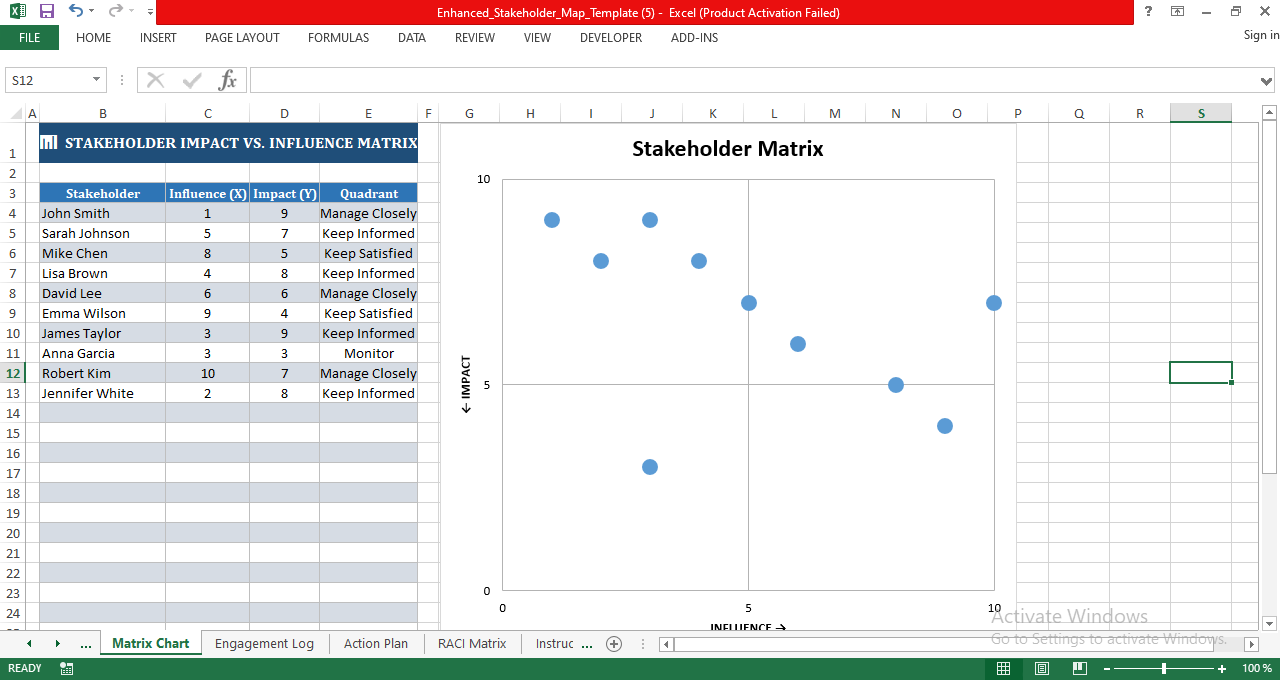Click the Stakeholder column header cell
This screenshot has width=1280, height=680.
click(102, 193)
